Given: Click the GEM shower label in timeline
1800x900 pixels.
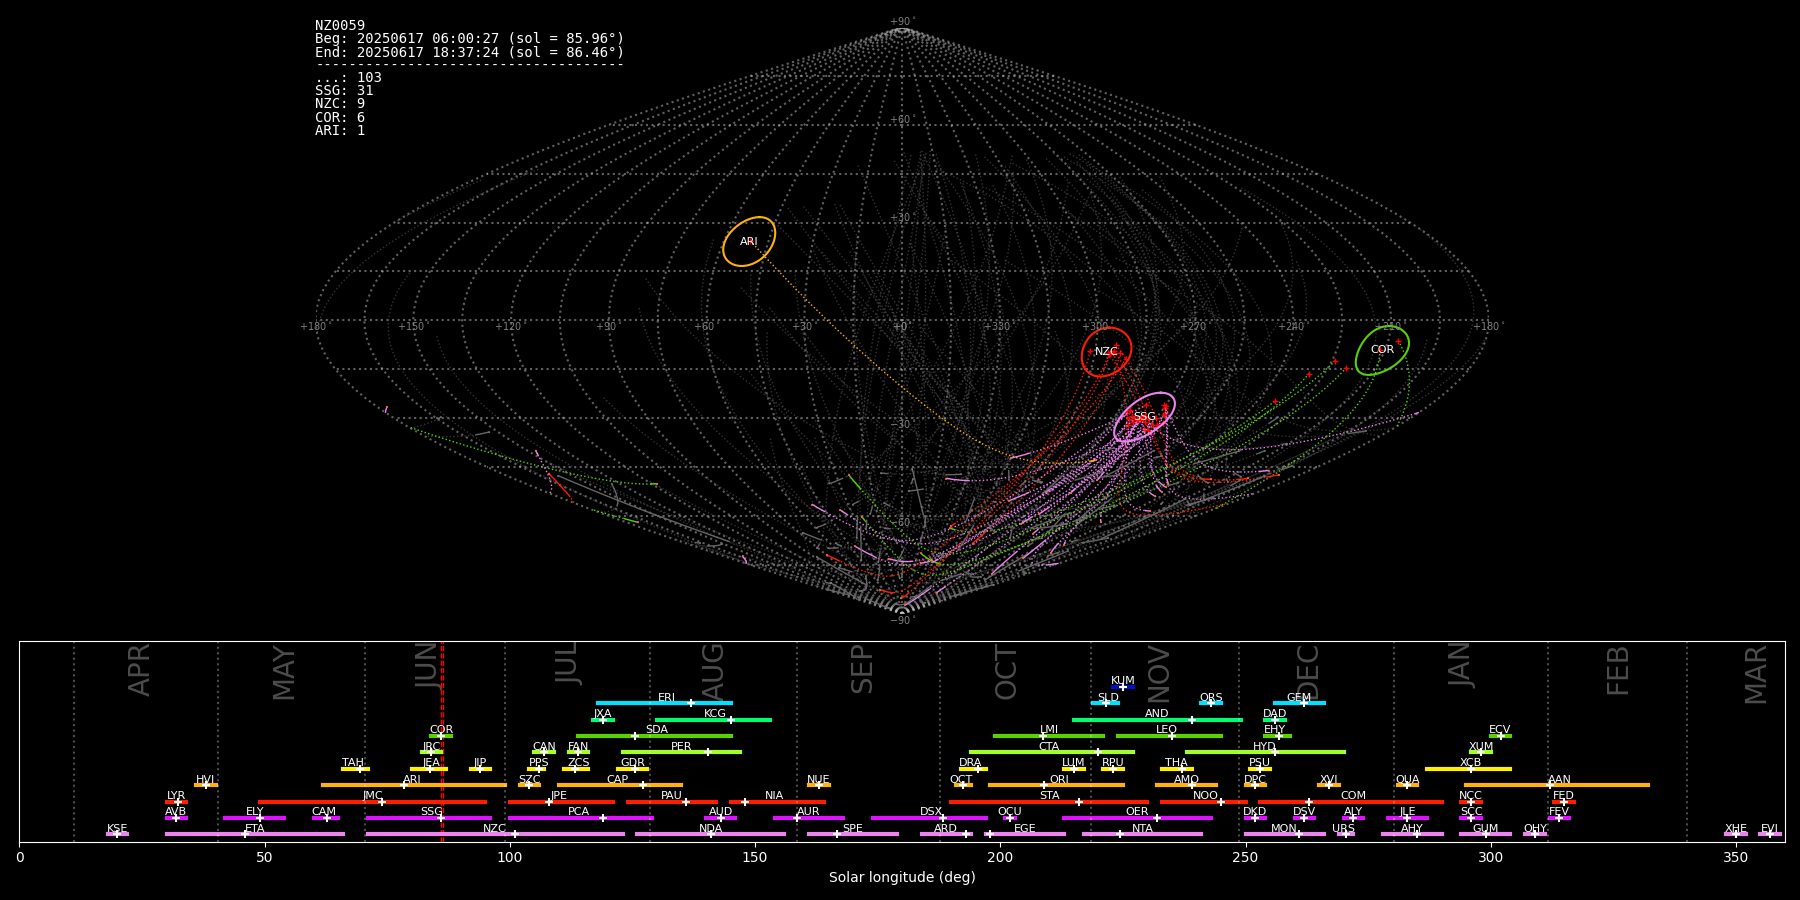Looking at the screenshot, I should [1299, 698].
